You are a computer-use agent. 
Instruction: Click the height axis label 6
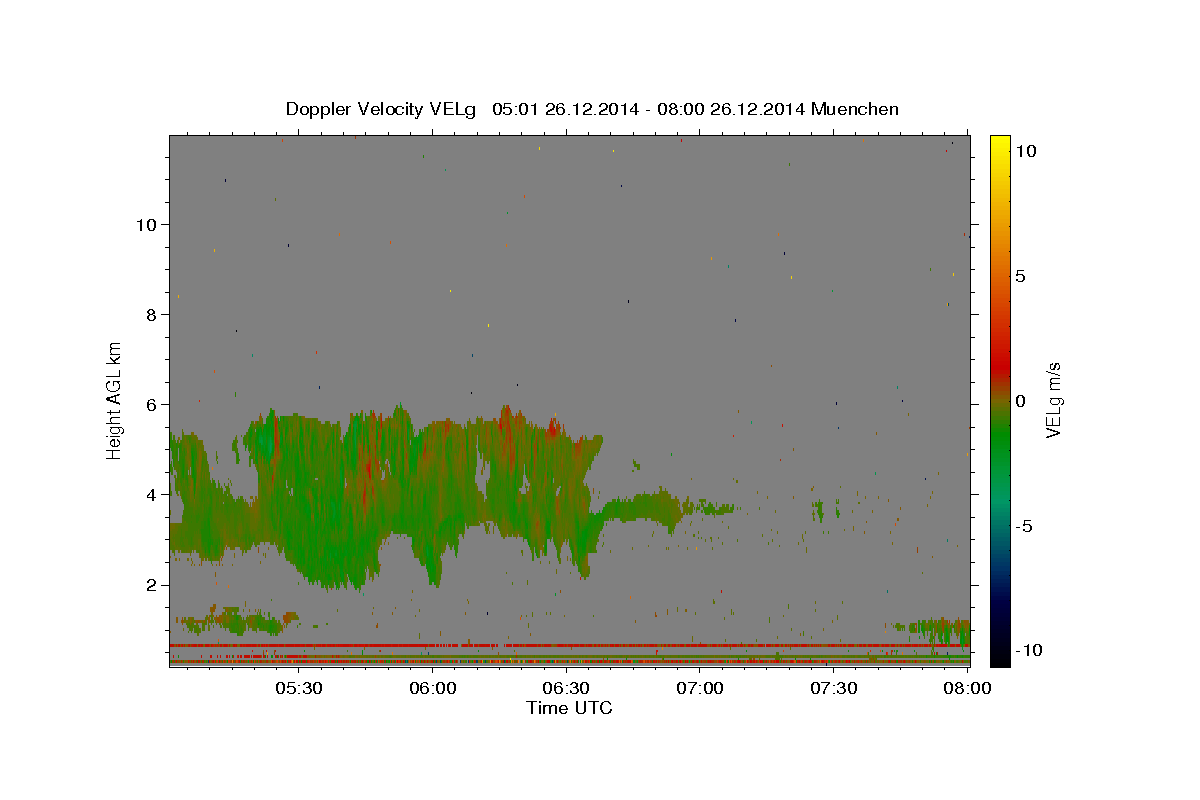(x=152, y=404)
